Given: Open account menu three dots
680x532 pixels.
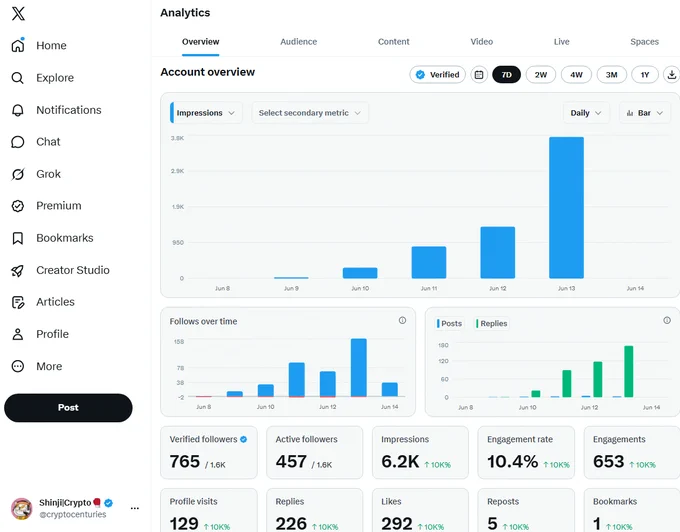Looking at the screenshot, I should (x=135, y=508).
